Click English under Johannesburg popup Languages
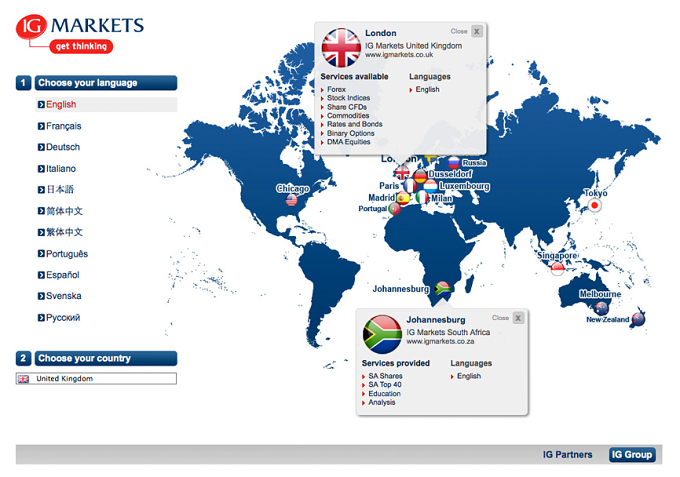 (468, 376)
